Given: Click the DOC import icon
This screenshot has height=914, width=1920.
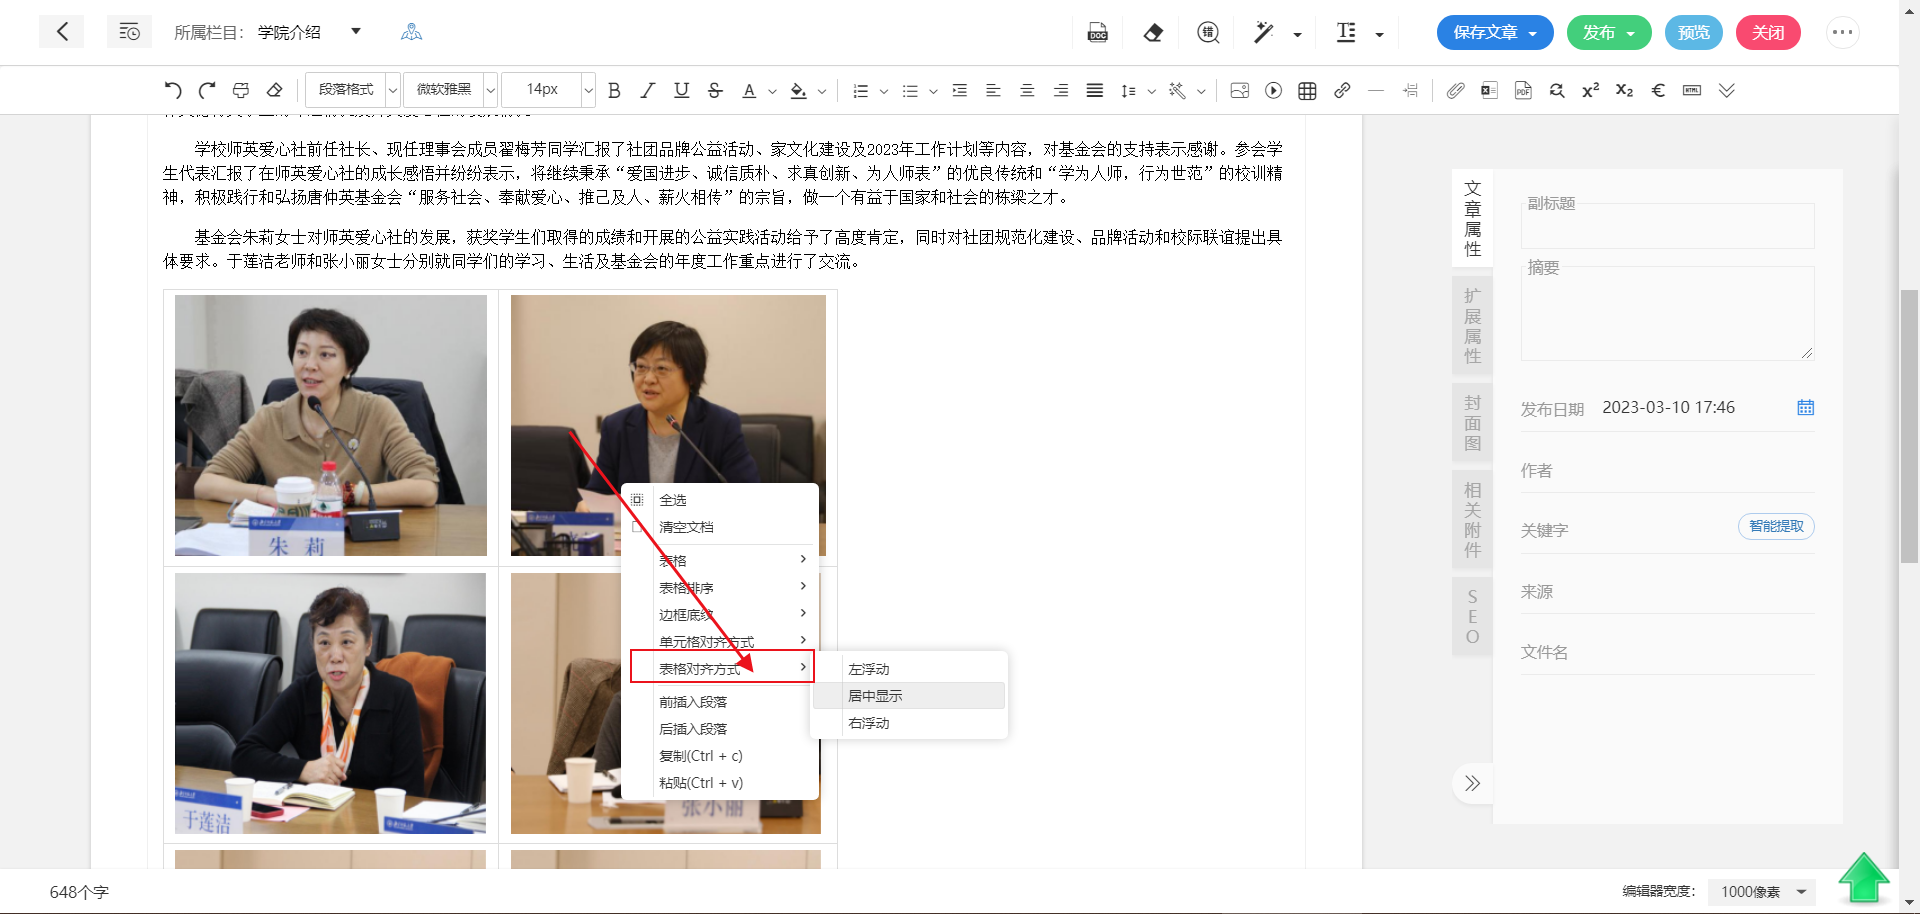Looking at the screenshot, I should (1097, 33).
